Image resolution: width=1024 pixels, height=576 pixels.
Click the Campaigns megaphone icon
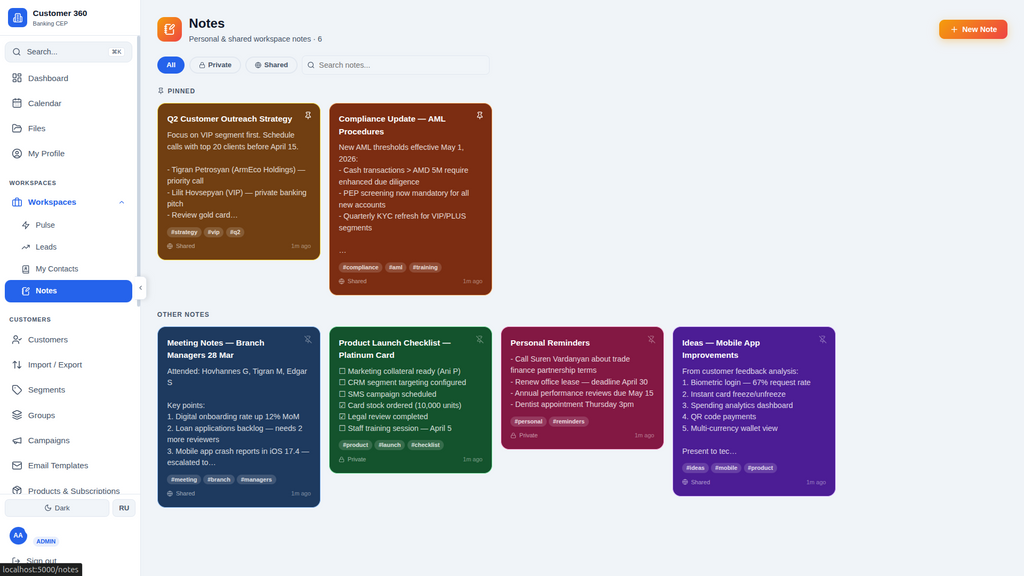click(x=17, y=441)
